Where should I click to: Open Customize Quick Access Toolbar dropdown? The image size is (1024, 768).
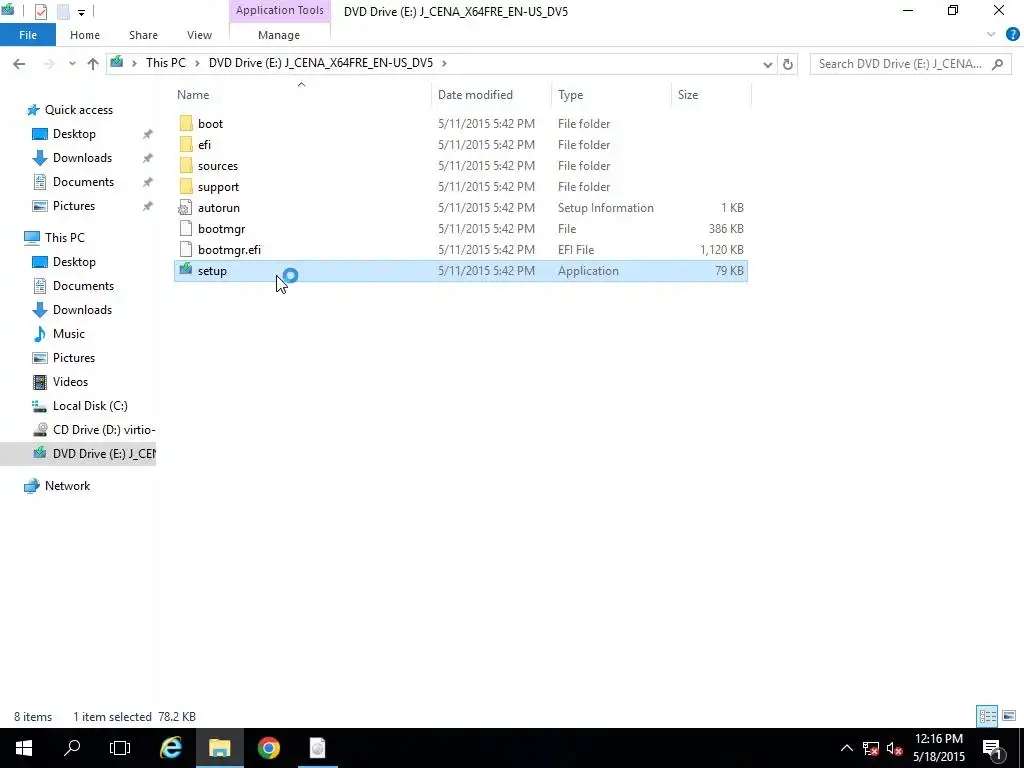coord(81,12)
